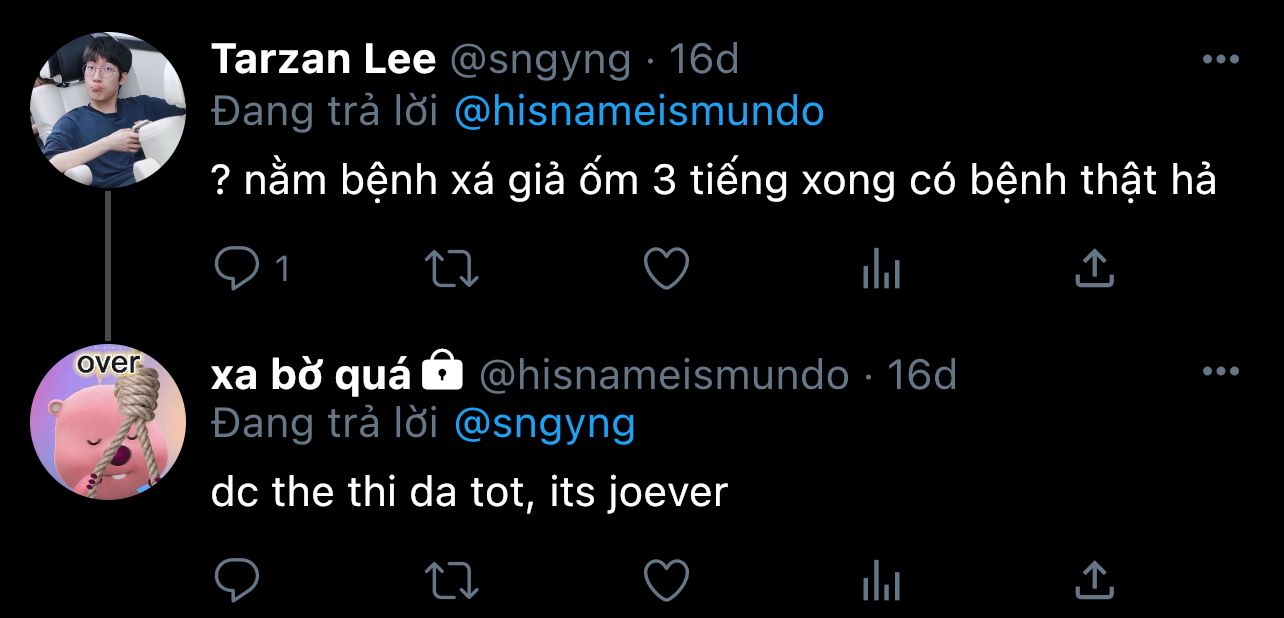Open the xa bờ quá display name
1284x618 pixels.
[311, 375]
